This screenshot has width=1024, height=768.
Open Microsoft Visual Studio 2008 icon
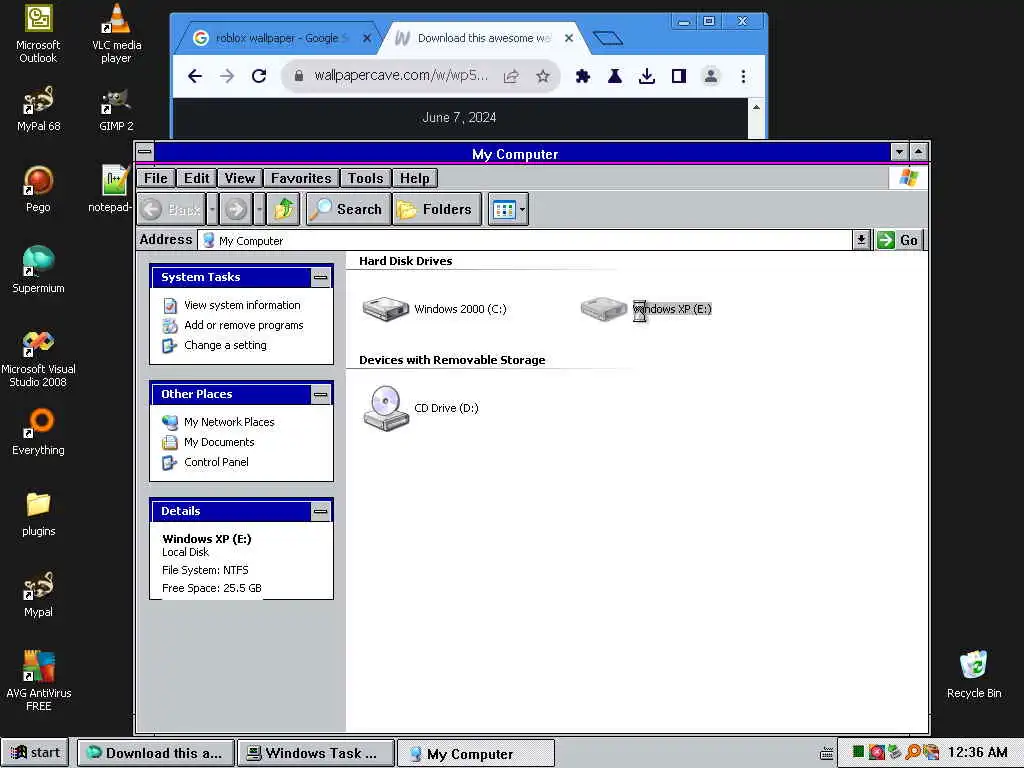[38, 359]
